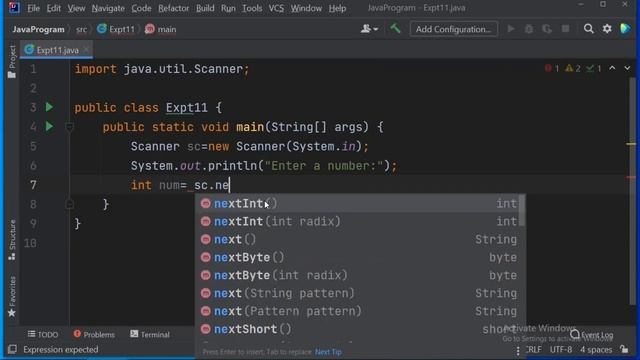This screenshot has width=640, height=360.
Task: Select nextShort() completion suggestion
Action: [359, 329]
